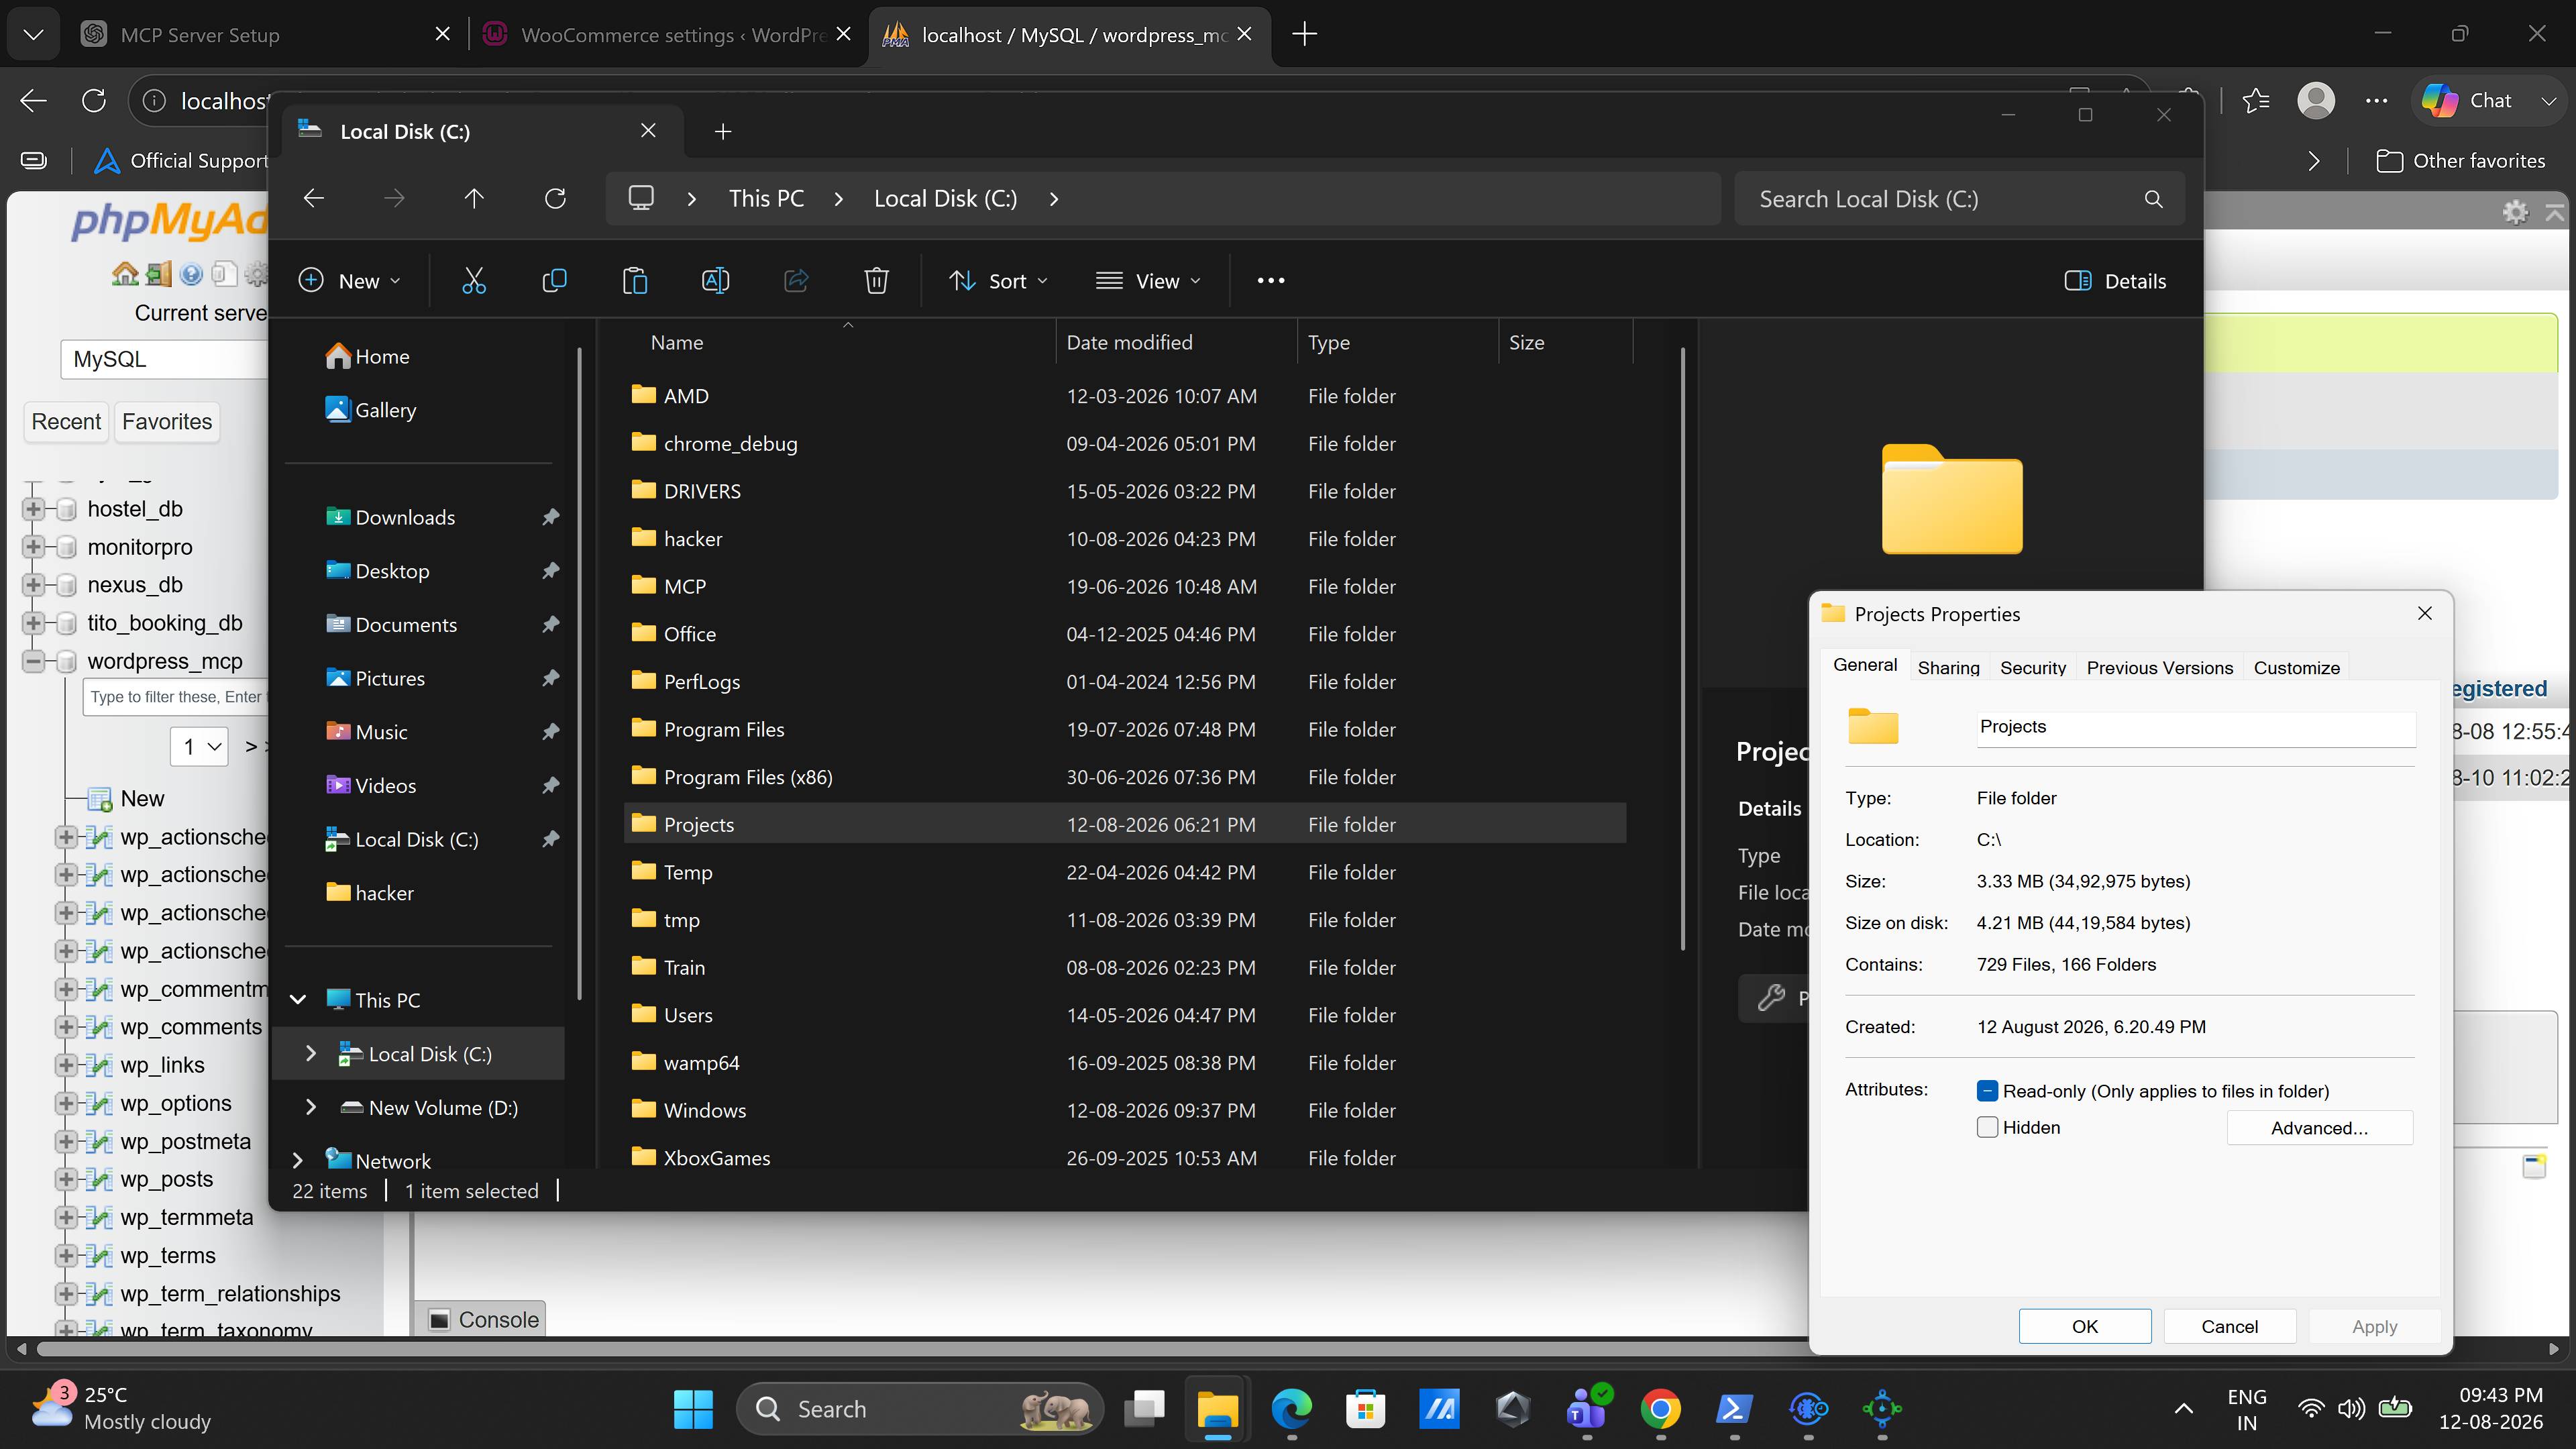Click the Cut scissors icon in toolbar
Screen dimensions: 2576x1449
click(474, 281)
